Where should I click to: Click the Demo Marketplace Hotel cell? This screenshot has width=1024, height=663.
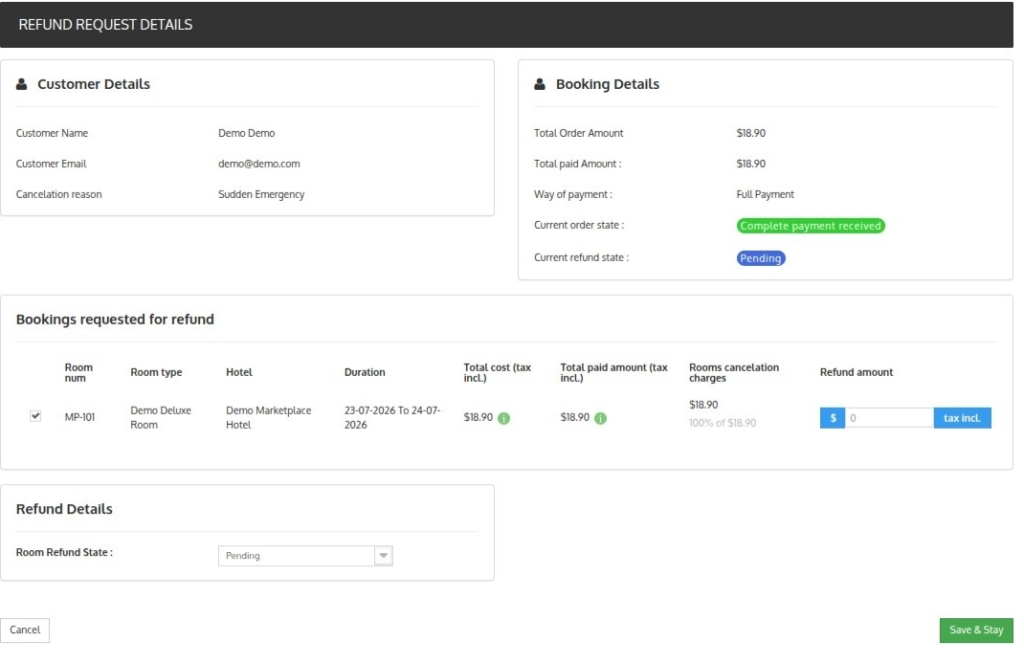pos(268,417)
